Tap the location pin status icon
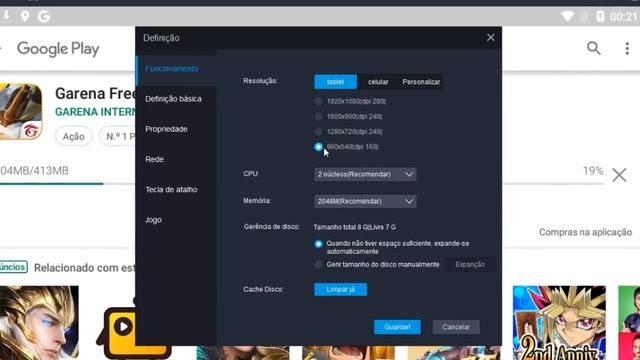 [25, 16]
